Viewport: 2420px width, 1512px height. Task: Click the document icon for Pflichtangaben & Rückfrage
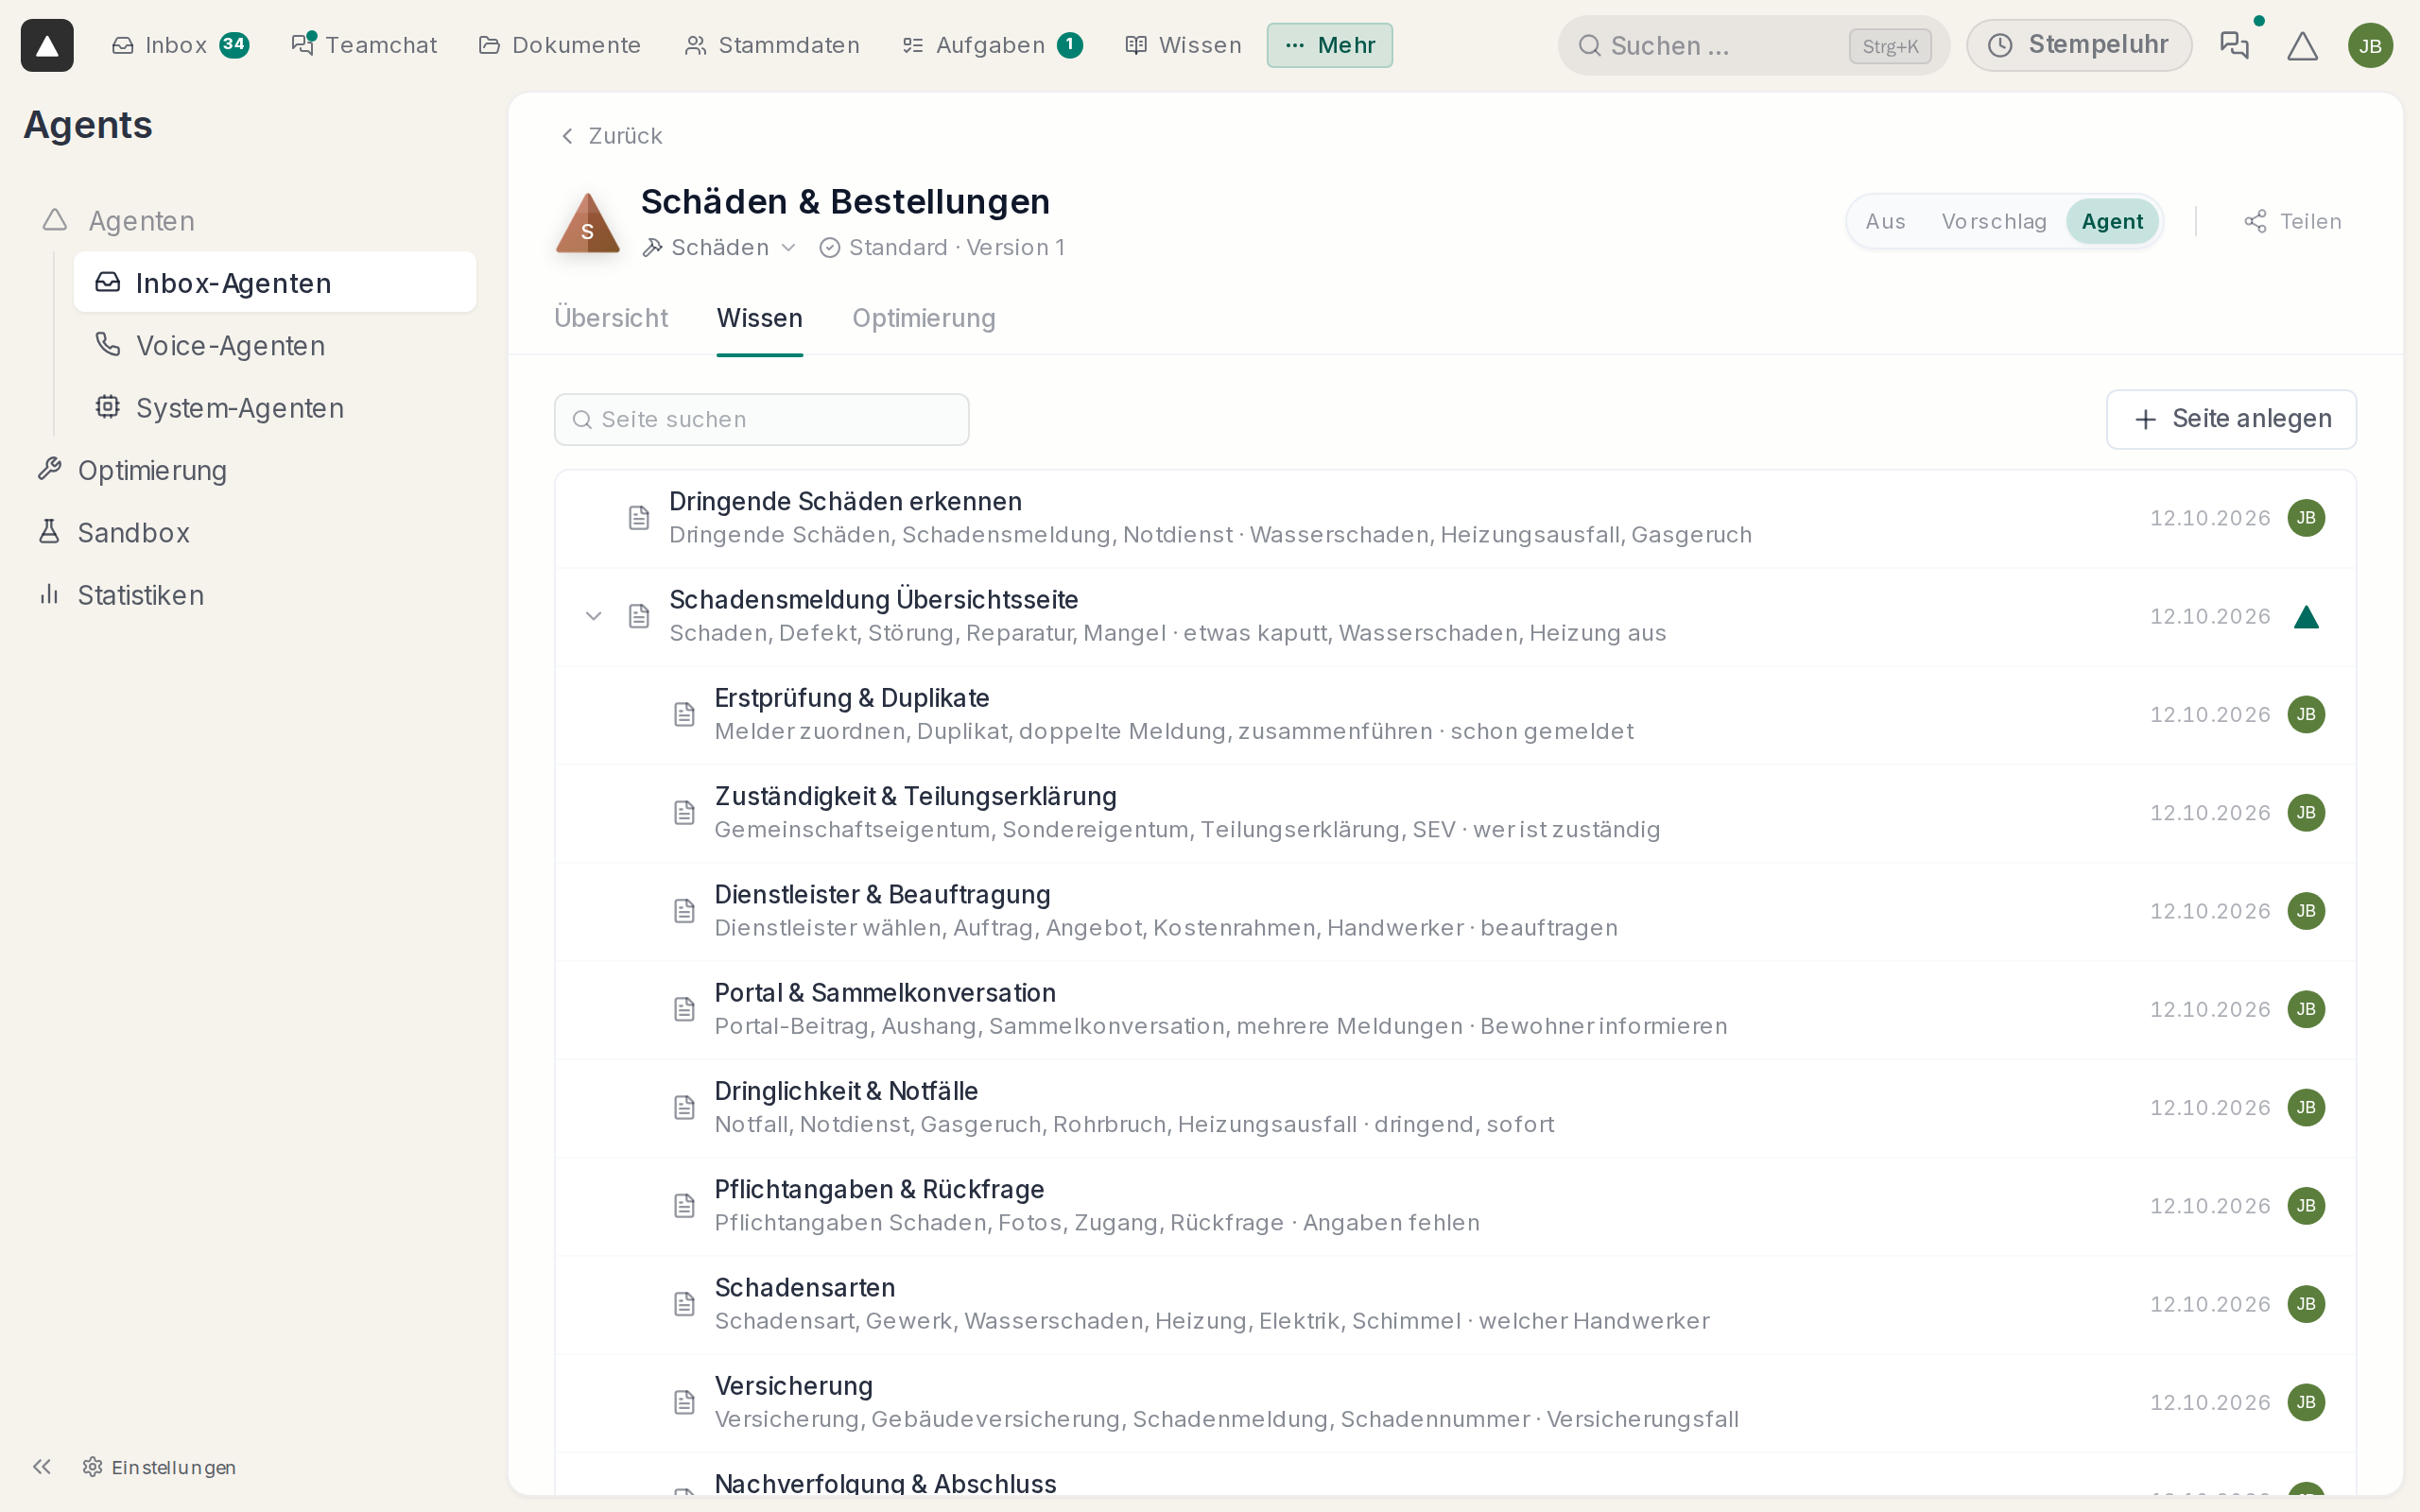pyautogui.click(x=684, y=1206)
